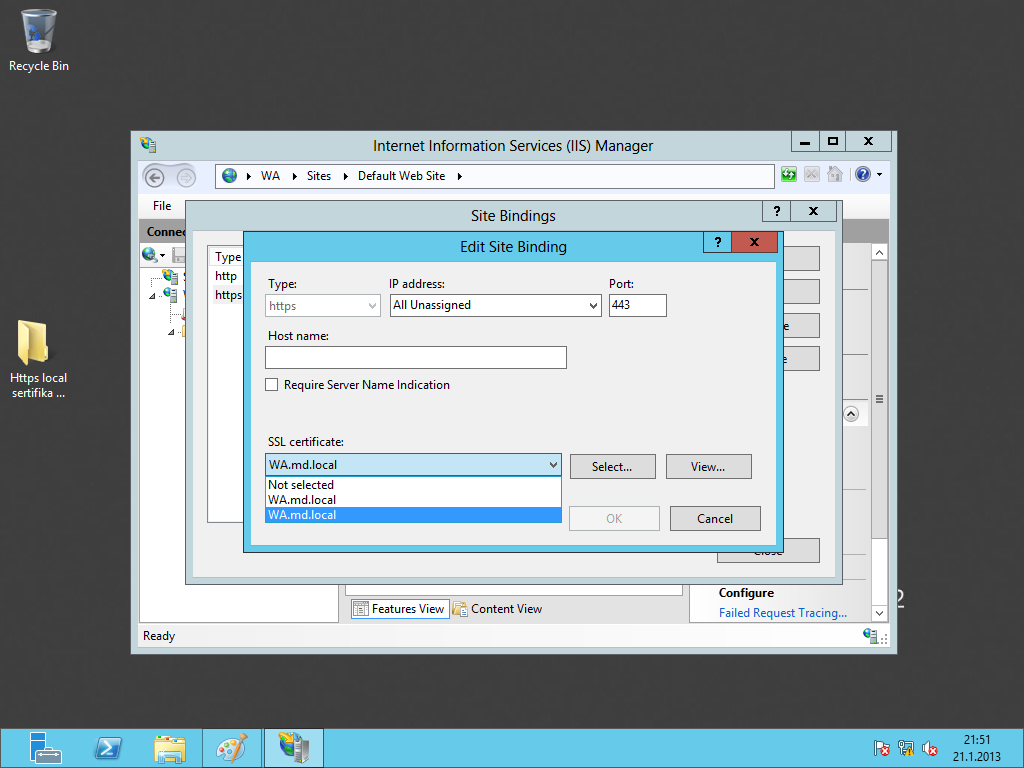Click the IIS Manager taskbar icon
The width and height of the screenshot is (1024, 768).
coord(293,748)
